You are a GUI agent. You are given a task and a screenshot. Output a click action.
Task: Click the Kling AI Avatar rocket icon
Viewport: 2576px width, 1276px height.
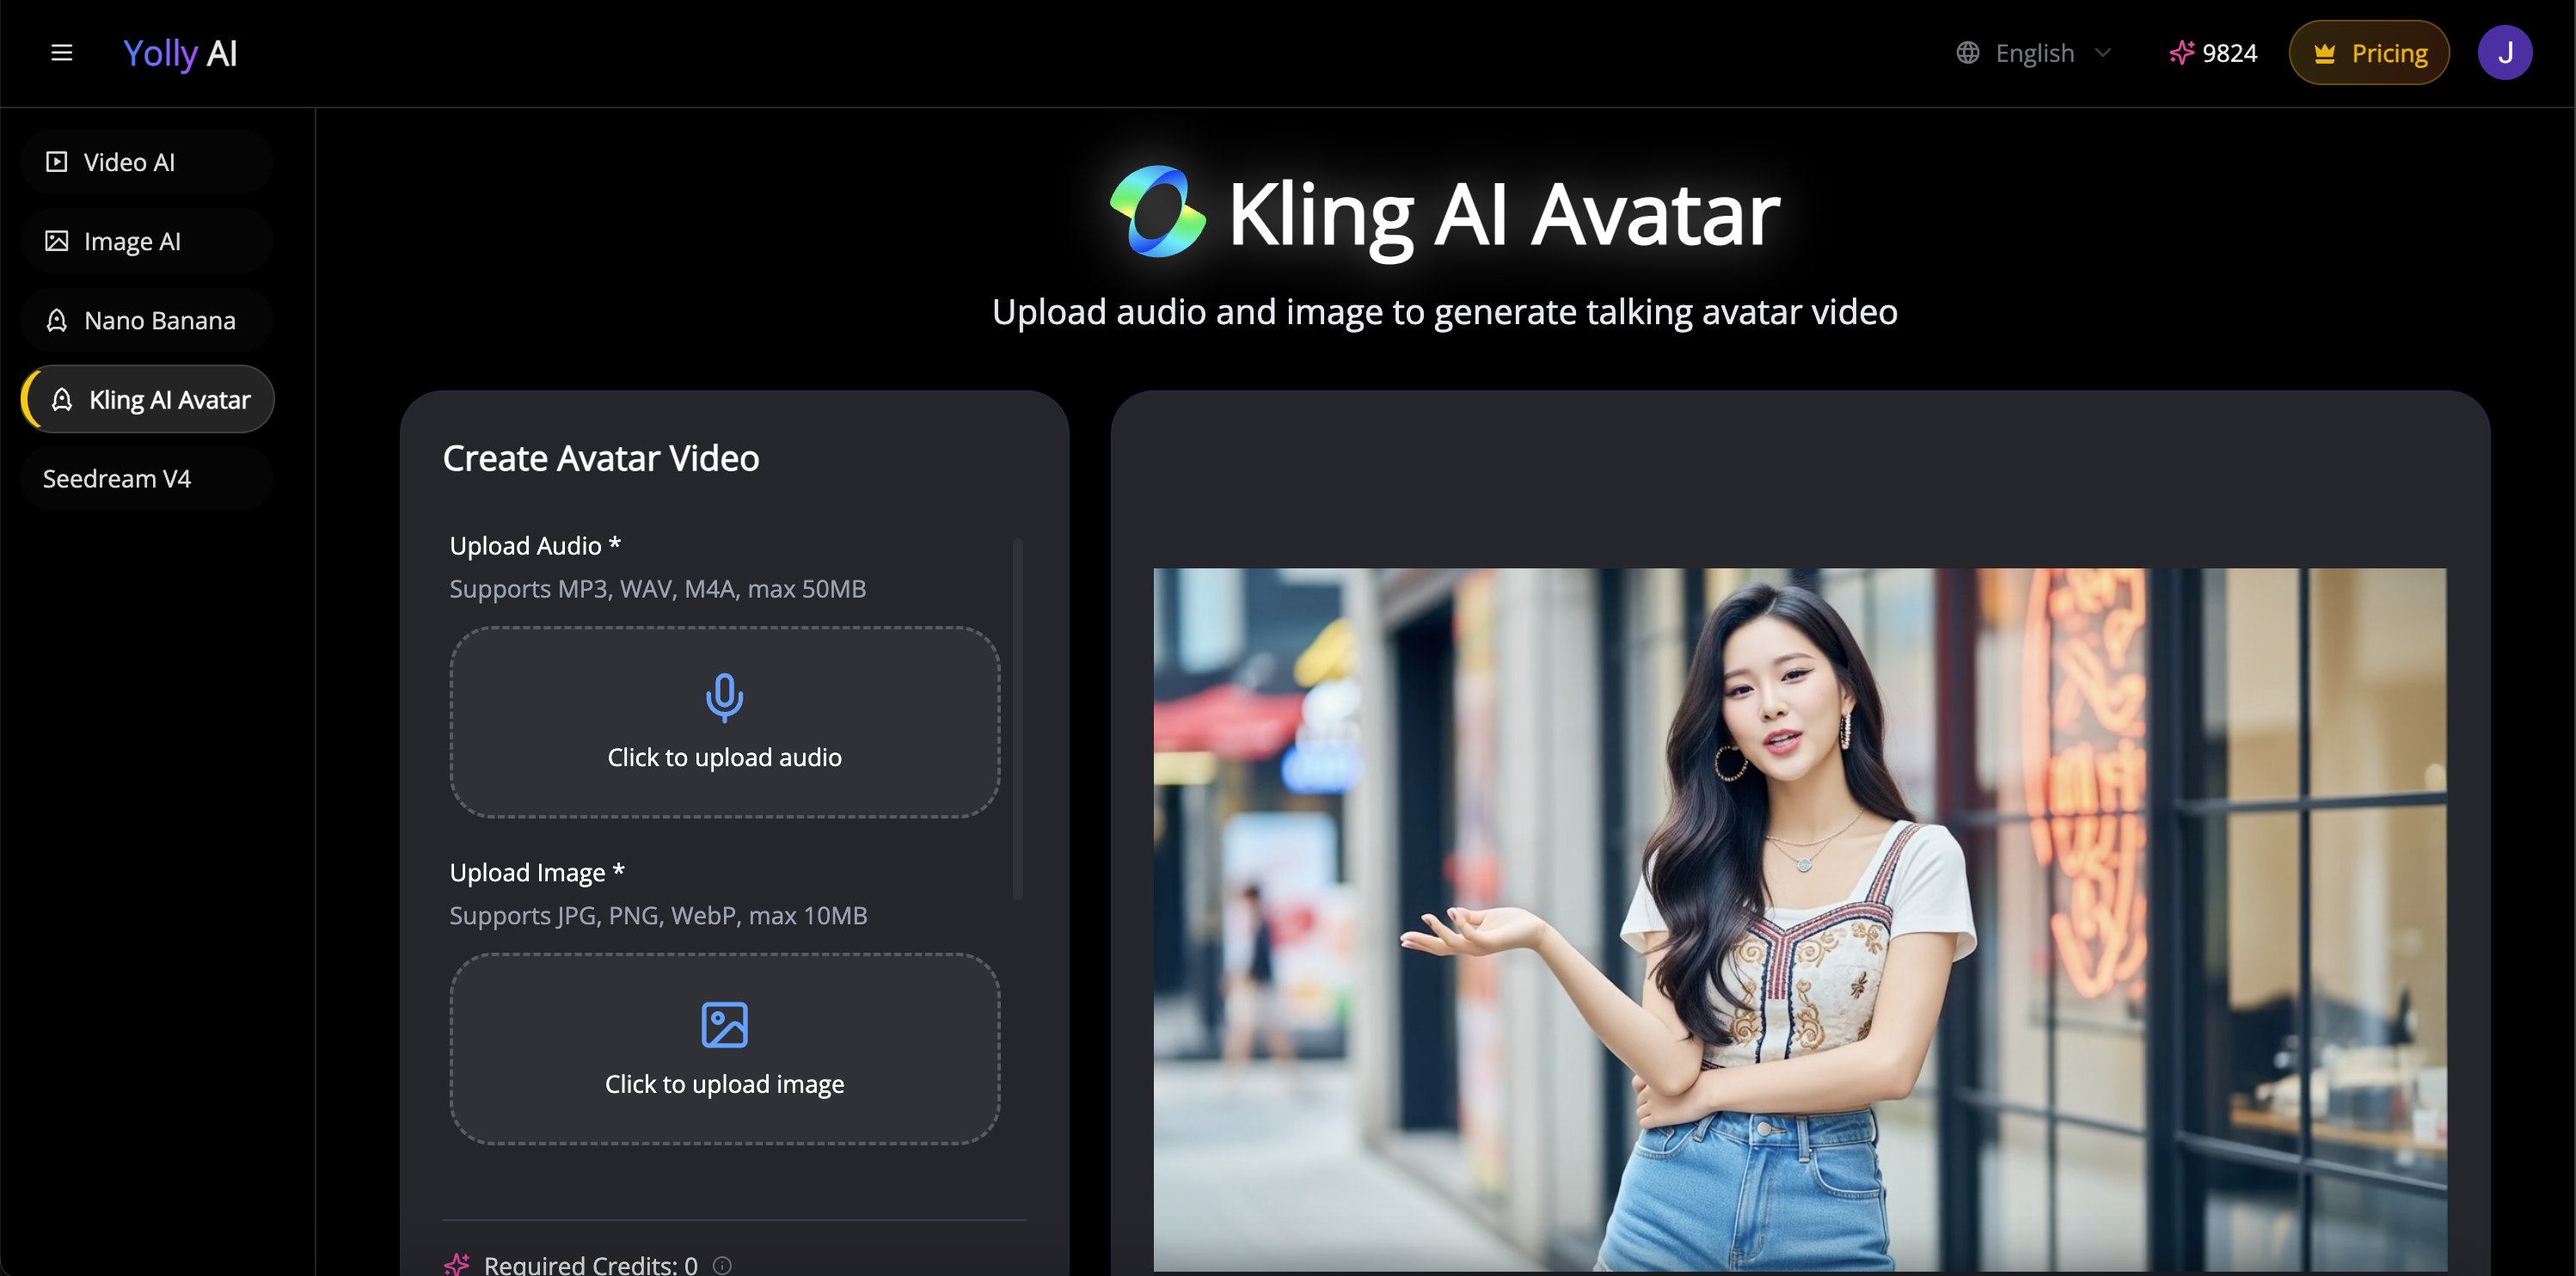click(x=62, y=399)
